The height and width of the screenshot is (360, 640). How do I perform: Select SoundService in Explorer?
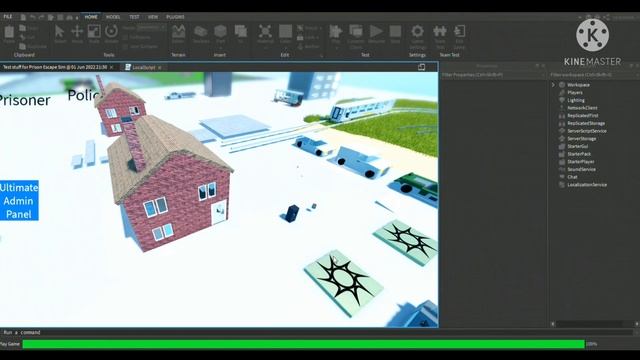tap(581, 169)
